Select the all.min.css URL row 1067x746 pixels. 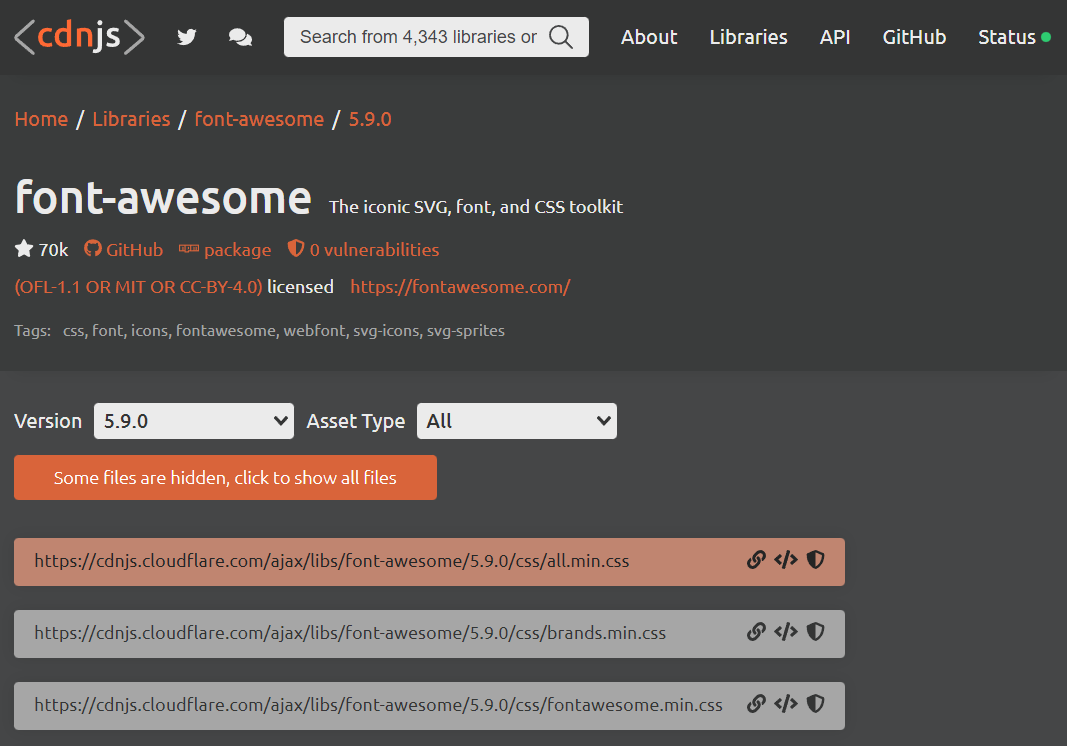pos(429,562)
